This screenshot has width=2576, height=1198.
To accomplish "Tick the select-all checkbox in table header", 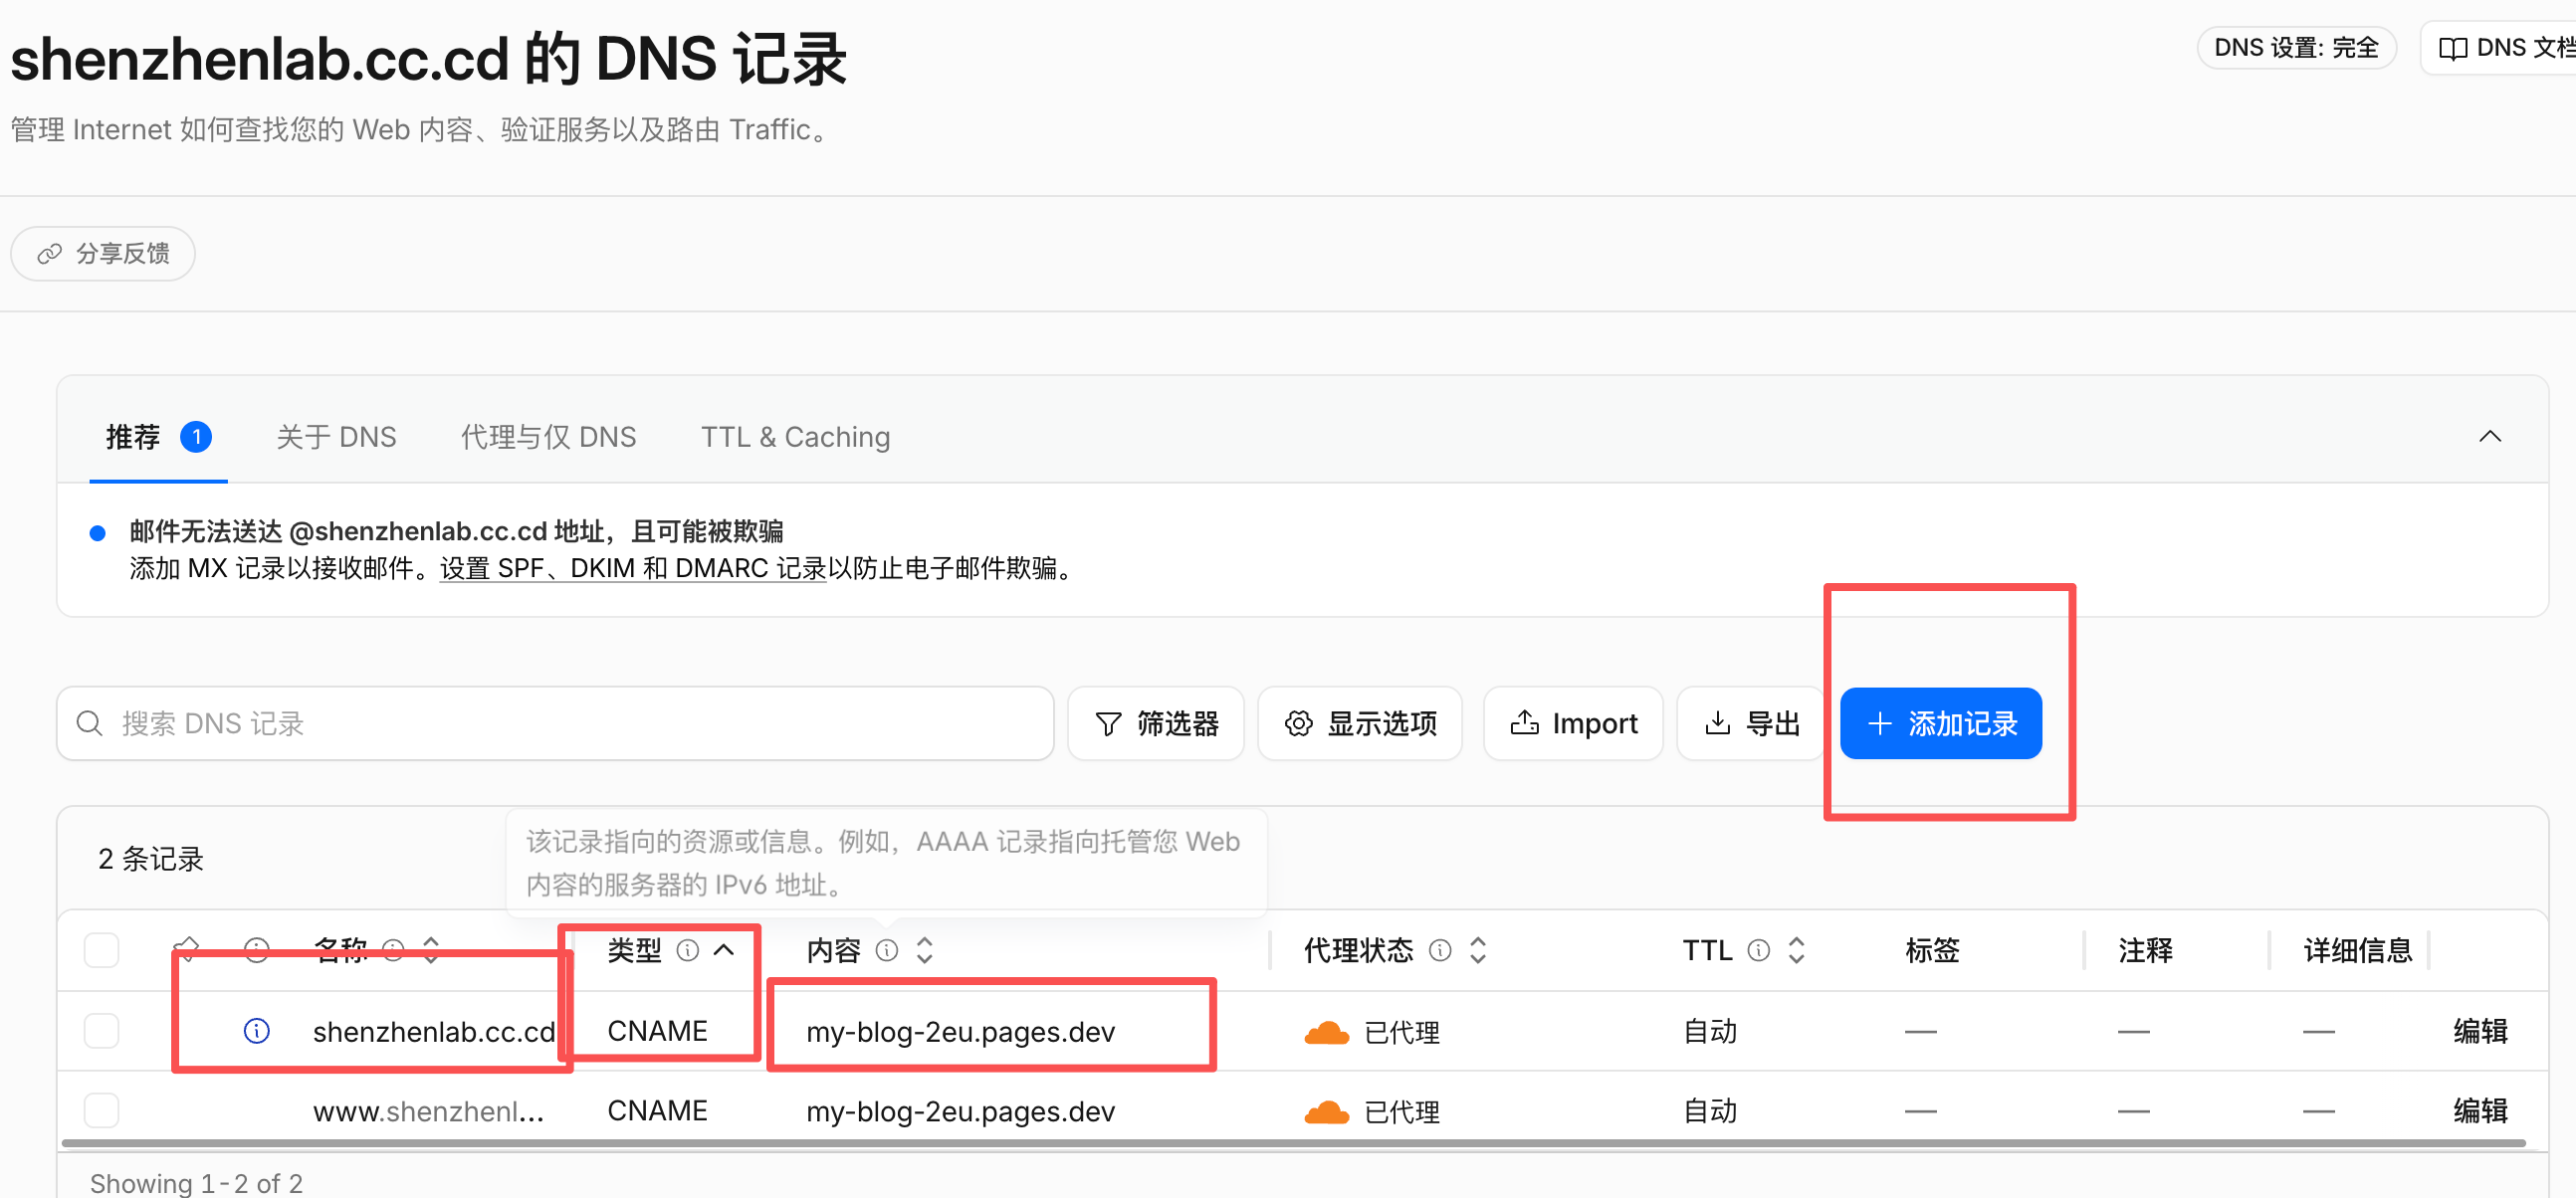I will (102, 950).
